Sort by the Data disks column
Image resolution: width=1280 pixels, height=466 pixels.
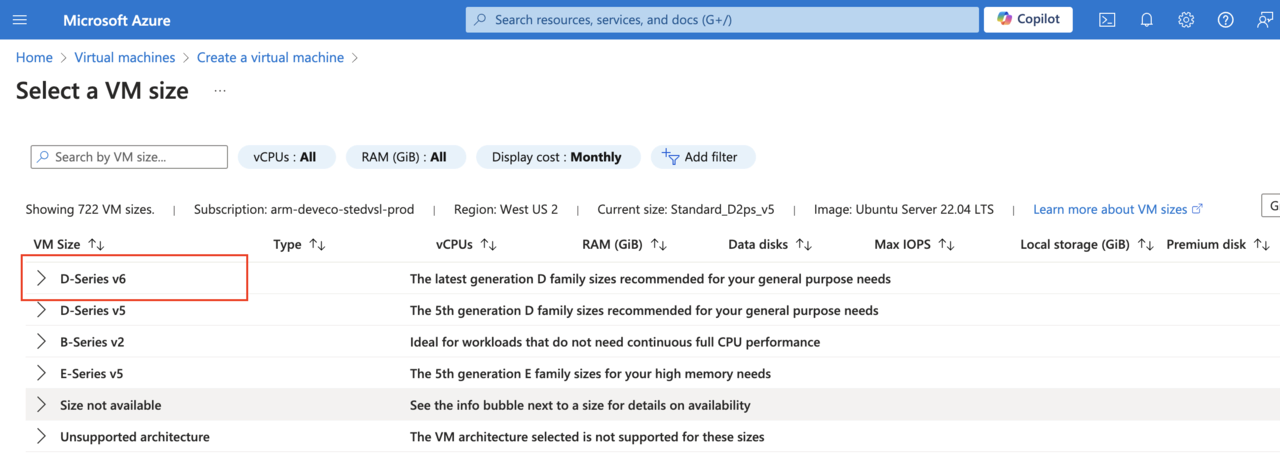pos(770,244)
